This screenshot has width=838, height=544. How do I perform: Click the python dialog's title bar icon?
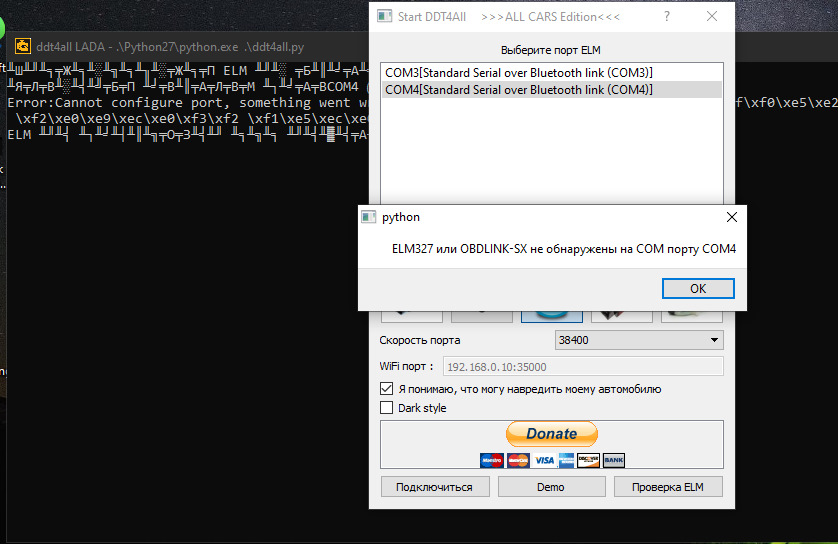click(x=368, y=217)
